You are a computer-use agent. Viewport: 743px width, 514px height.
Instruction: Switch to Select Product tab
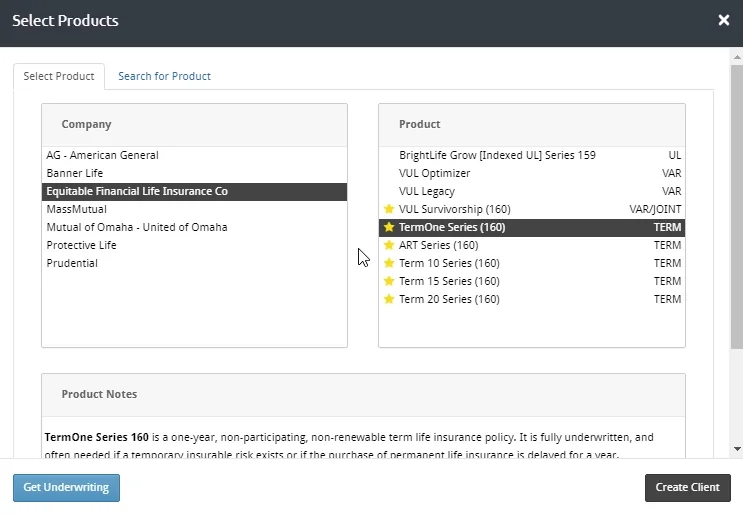point(59,76)
